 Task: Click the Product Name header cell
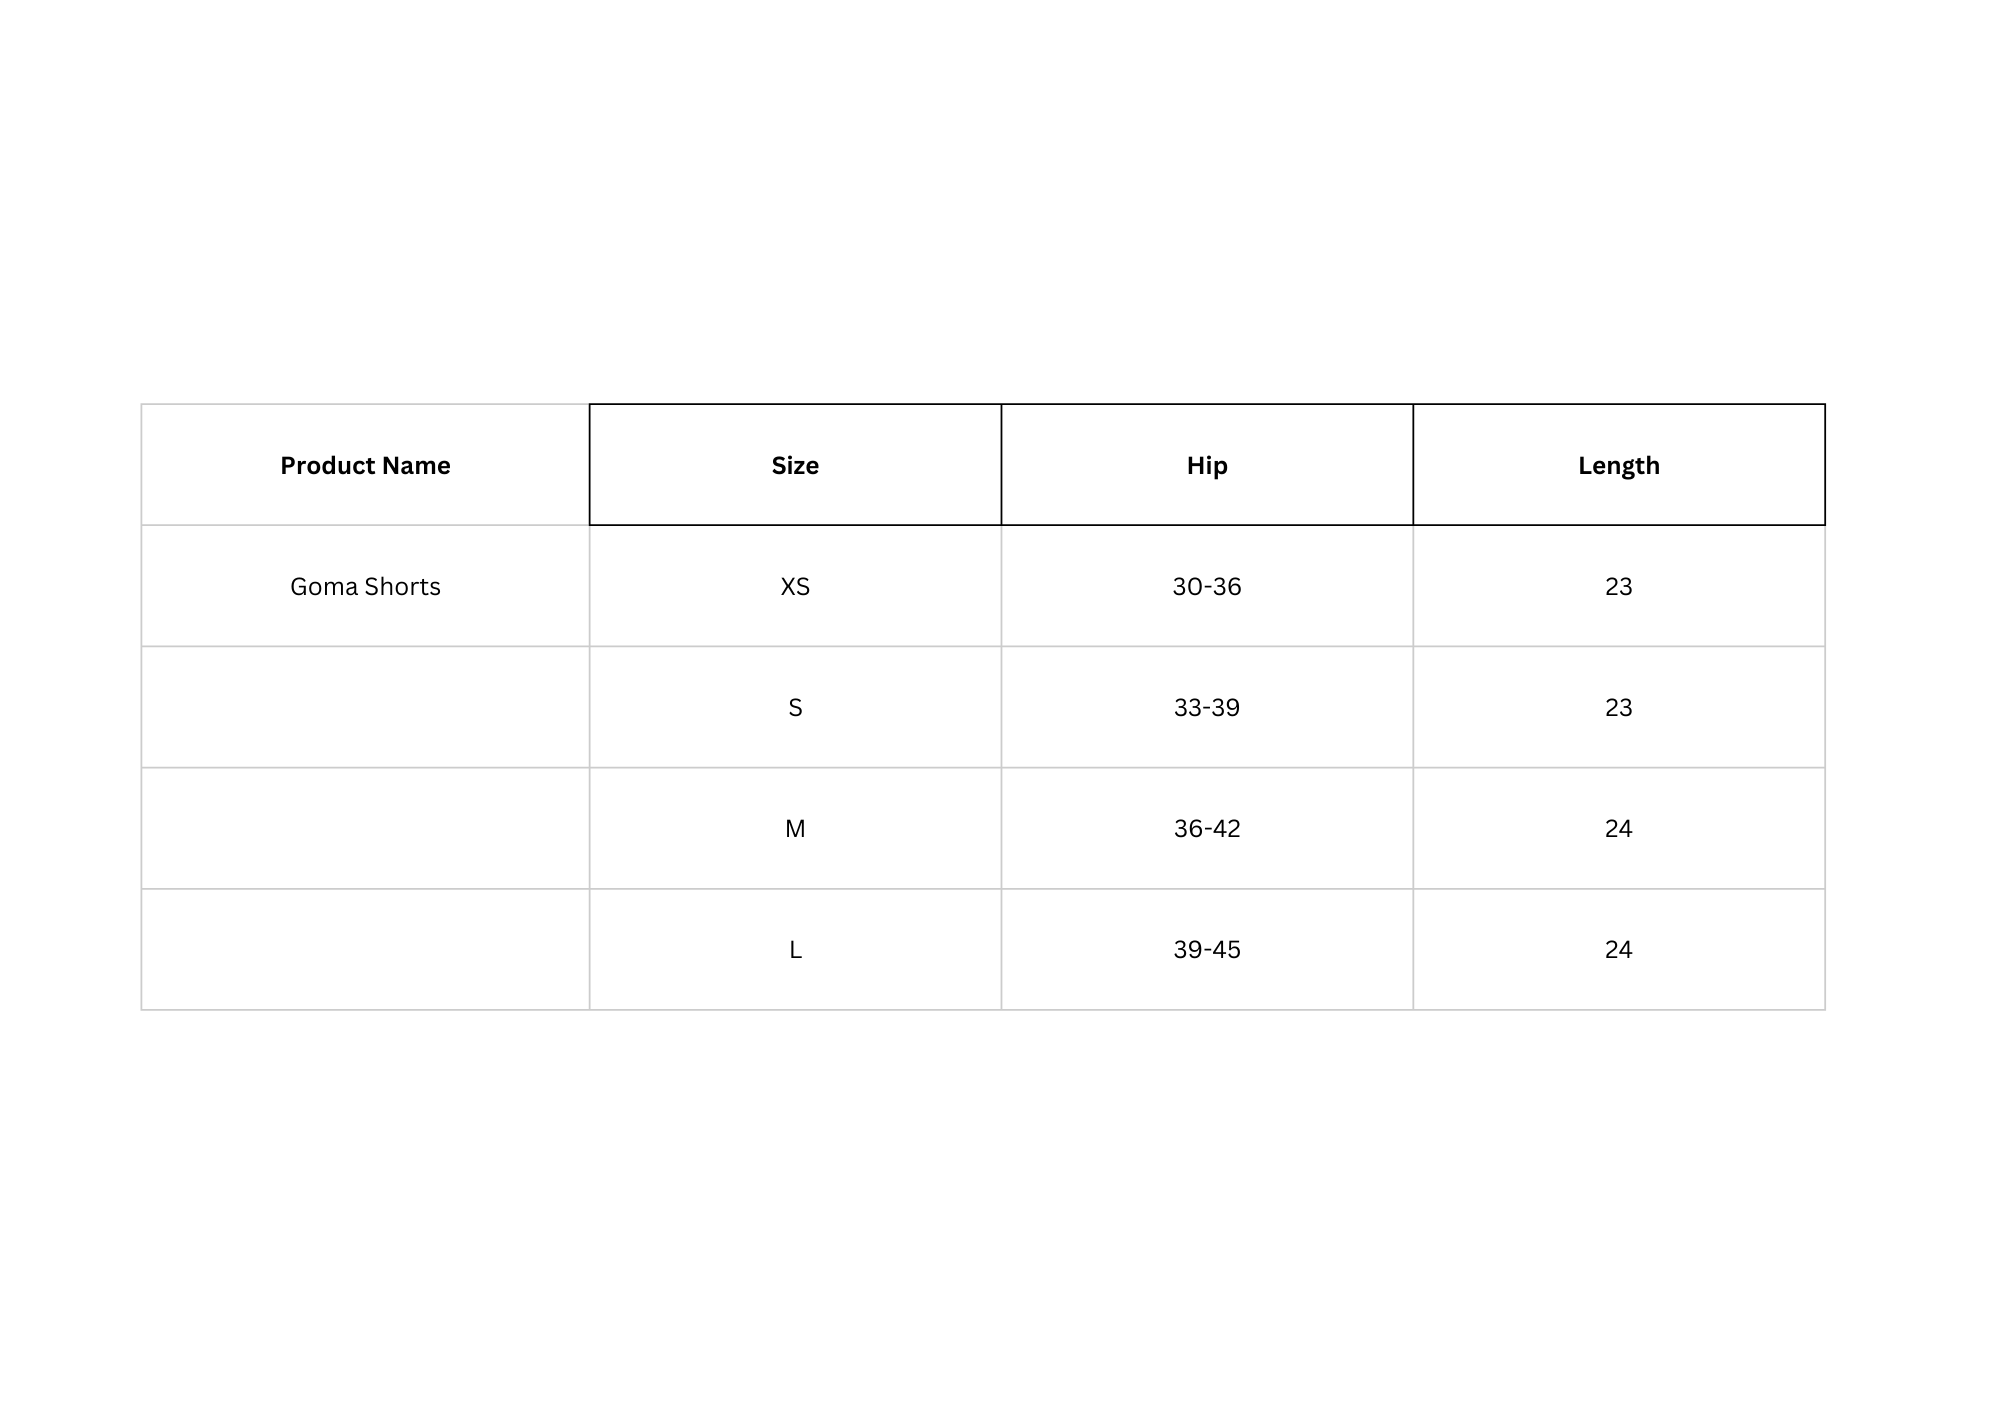[365, 465]
